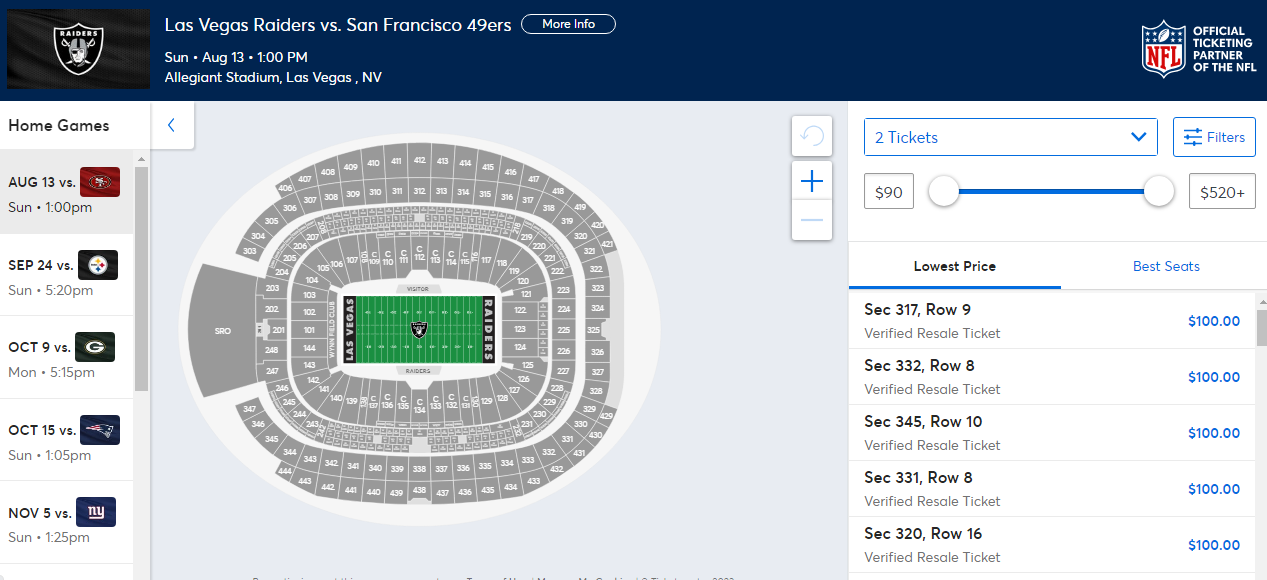Viewport: 1267px width, 580px height.
Task: Collapse the Home Games sidebar
Action: [172, 126]
